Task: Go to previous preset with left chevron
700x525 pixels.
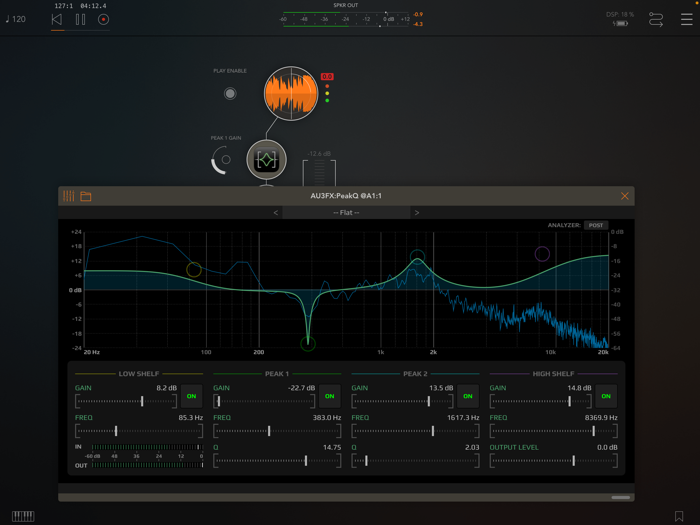Action: (276, 213)
